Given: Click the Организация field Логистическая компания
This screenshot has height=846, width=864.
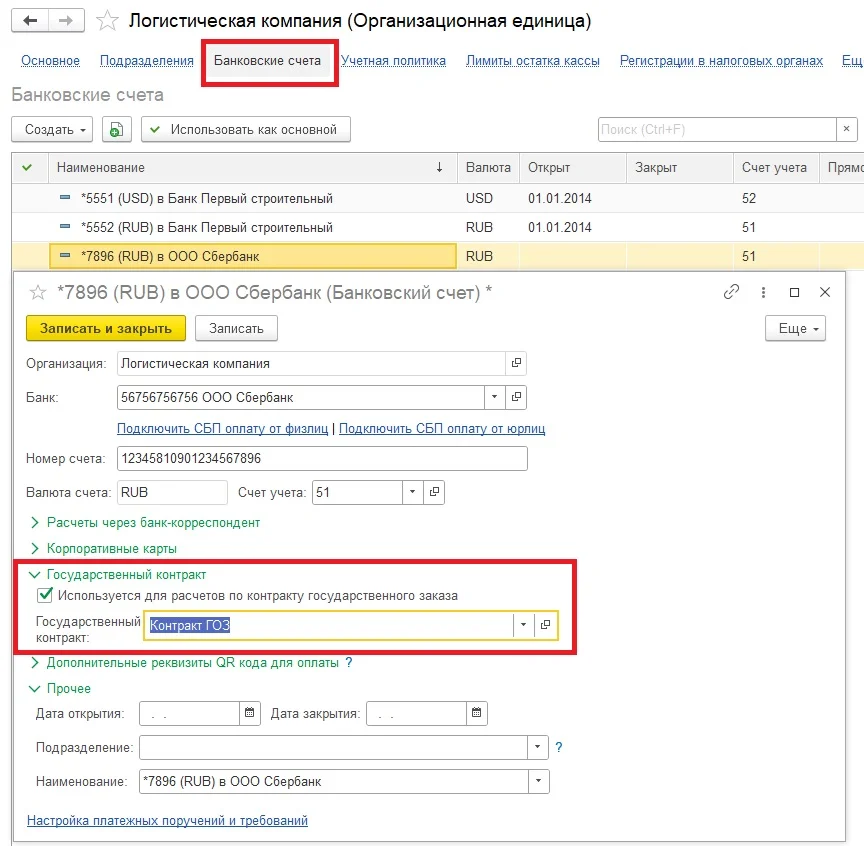Looking at the screenshot, I should (311, 363).
